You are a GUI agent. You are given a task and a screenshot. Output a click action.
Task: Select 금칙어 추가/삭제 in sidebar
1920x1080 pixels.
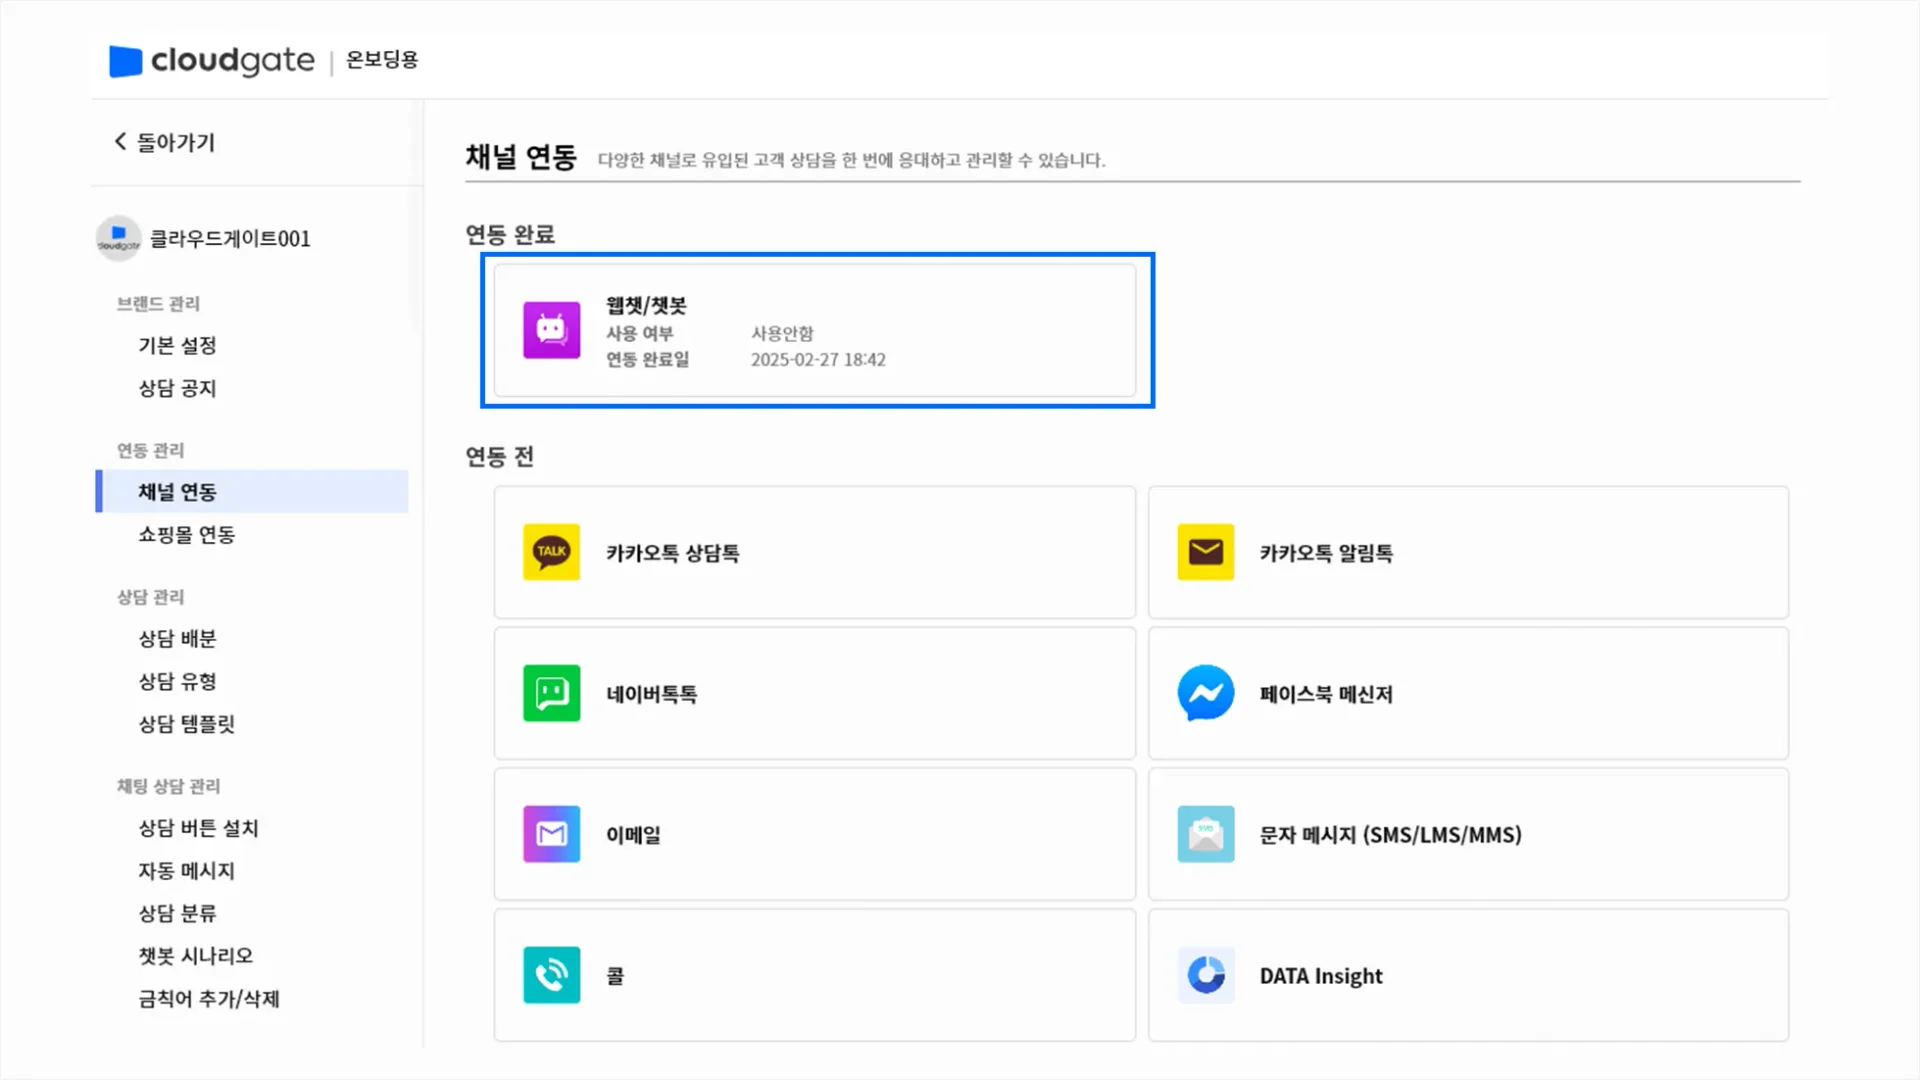pos(208,999)
